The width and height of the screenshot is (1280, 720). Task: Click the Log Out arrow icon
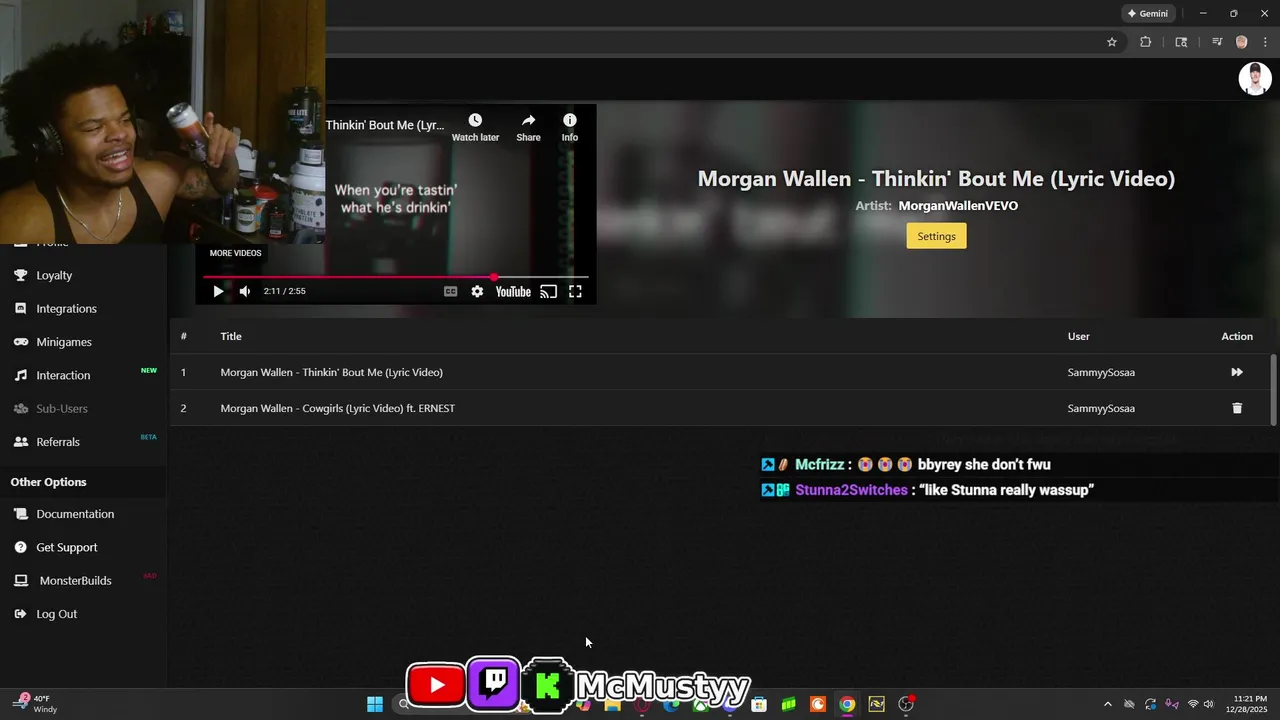(x=20, y=614)
